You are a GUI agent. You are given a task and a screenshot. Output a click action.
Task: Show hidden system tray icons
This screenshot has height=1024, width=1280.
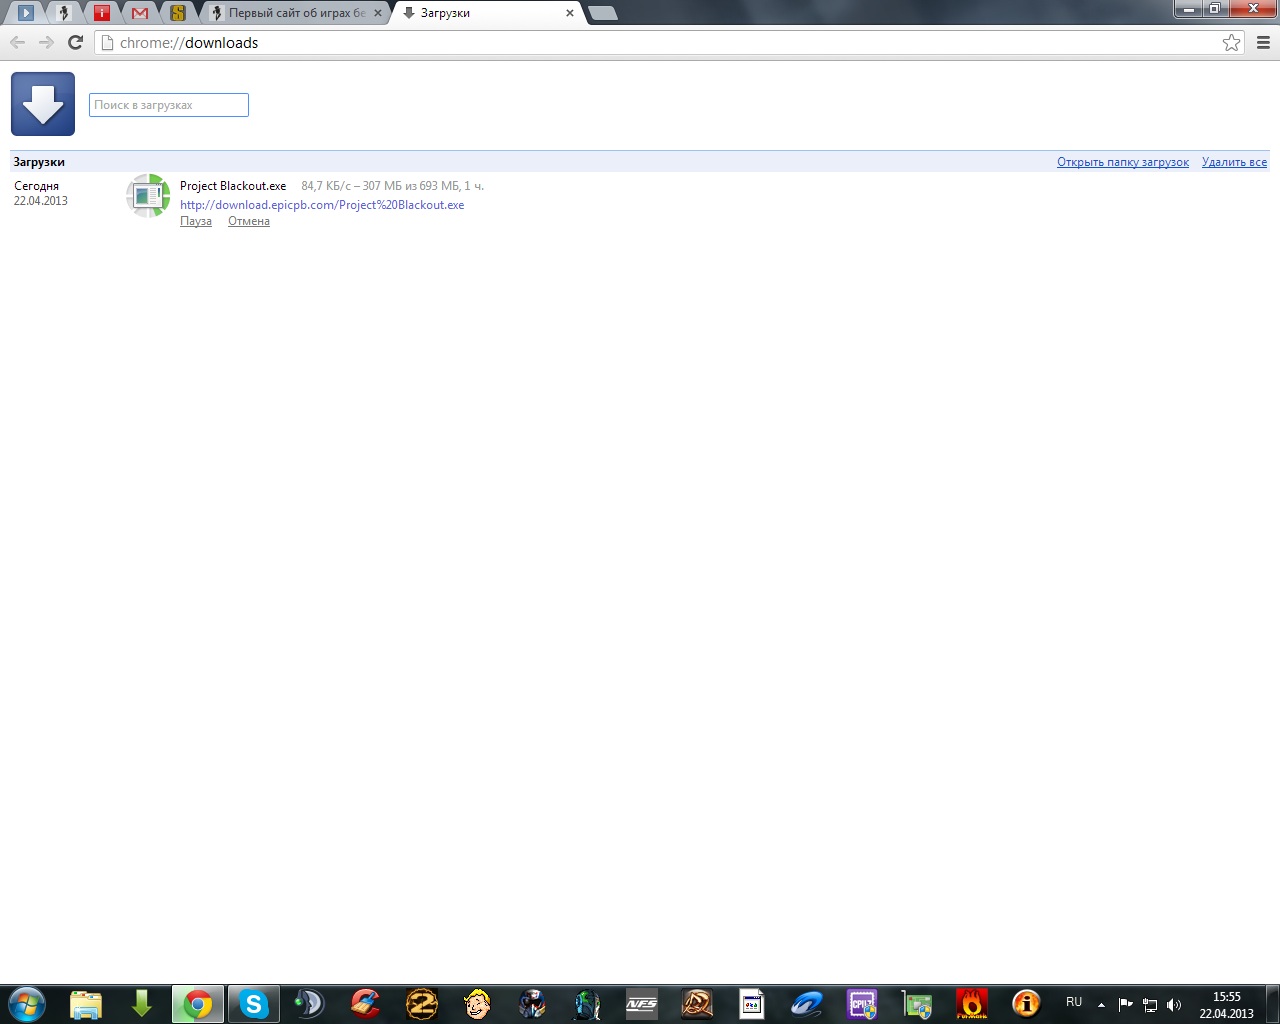coord(1101,1004)
